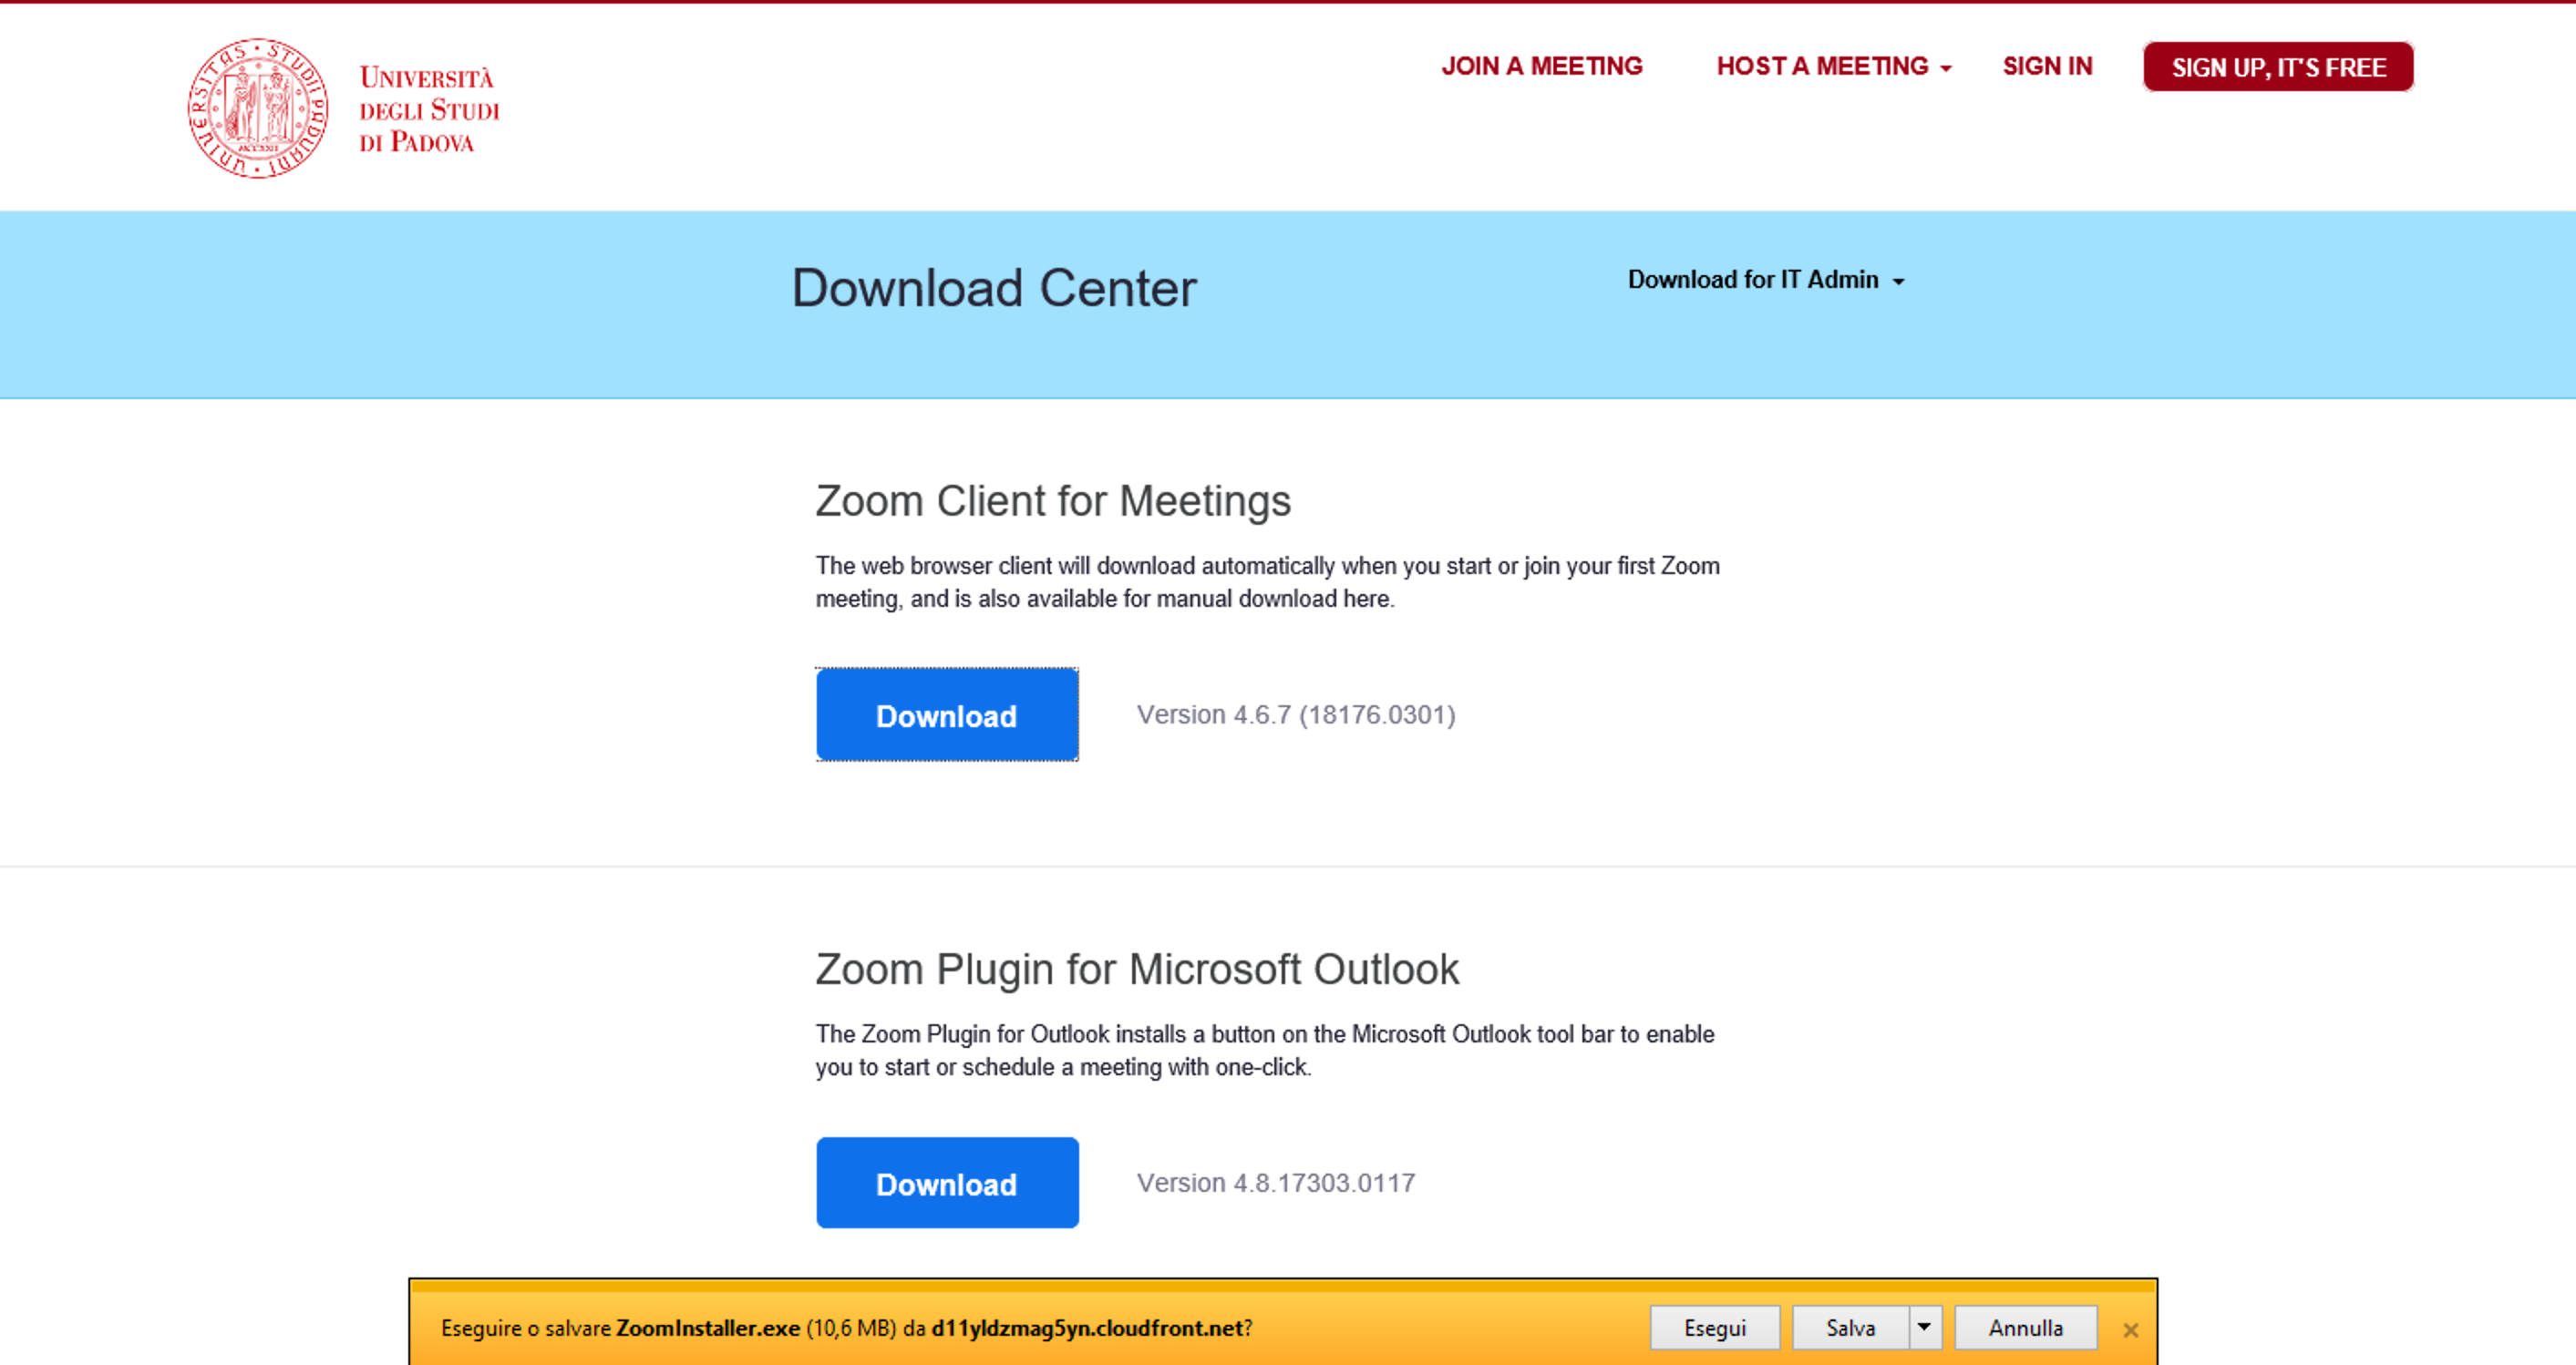Open the Salva dropdown arrow options
2576x1365 pixels.
[x=1924, y=1328]
